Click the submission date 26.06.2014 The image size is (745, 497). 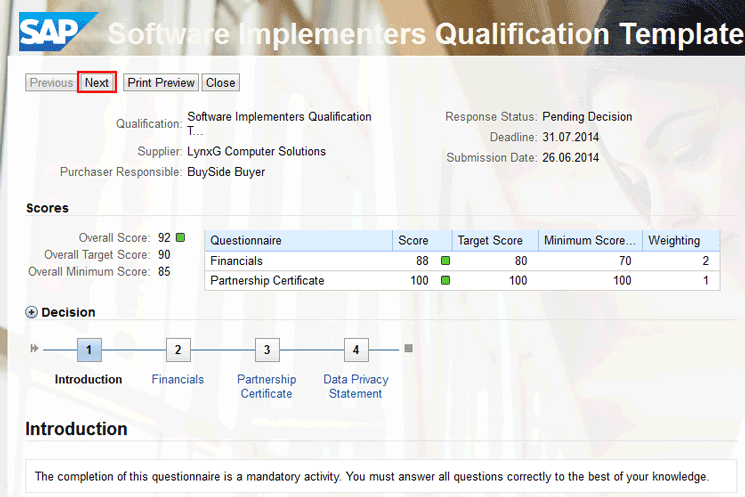pyautogui.click(x=571, y=158)
